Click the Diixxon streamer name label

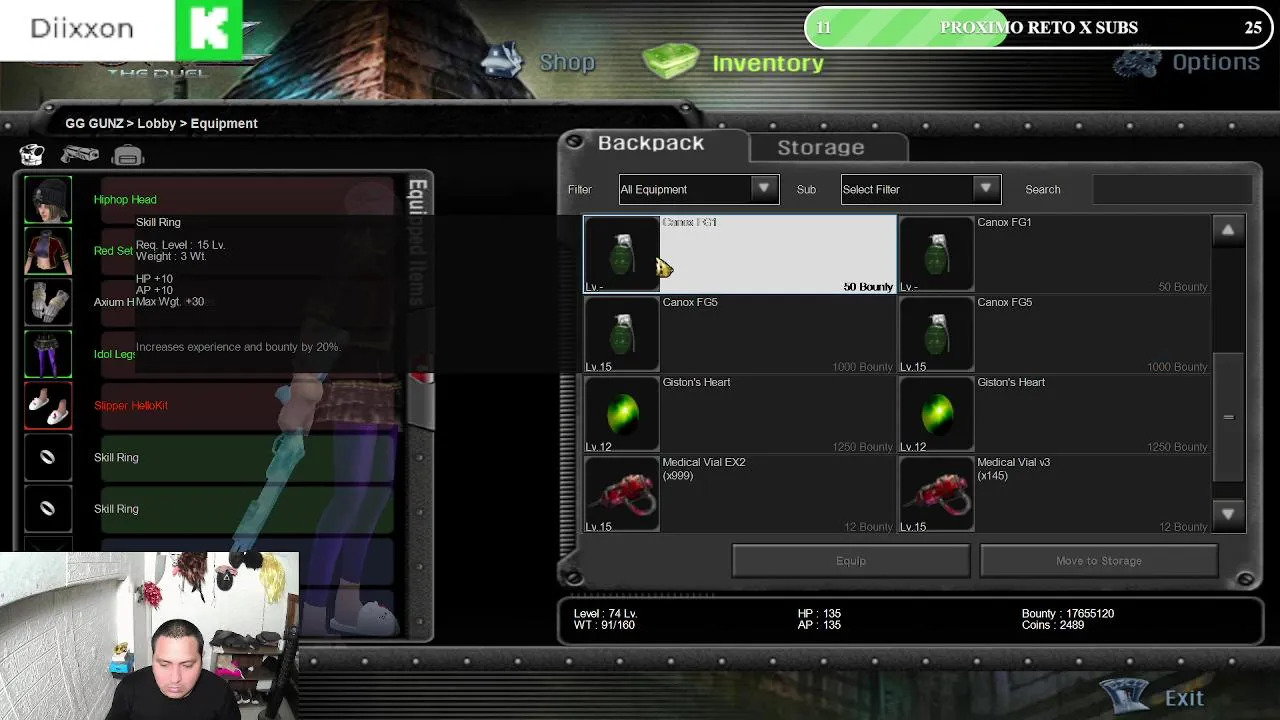(82, 28)
